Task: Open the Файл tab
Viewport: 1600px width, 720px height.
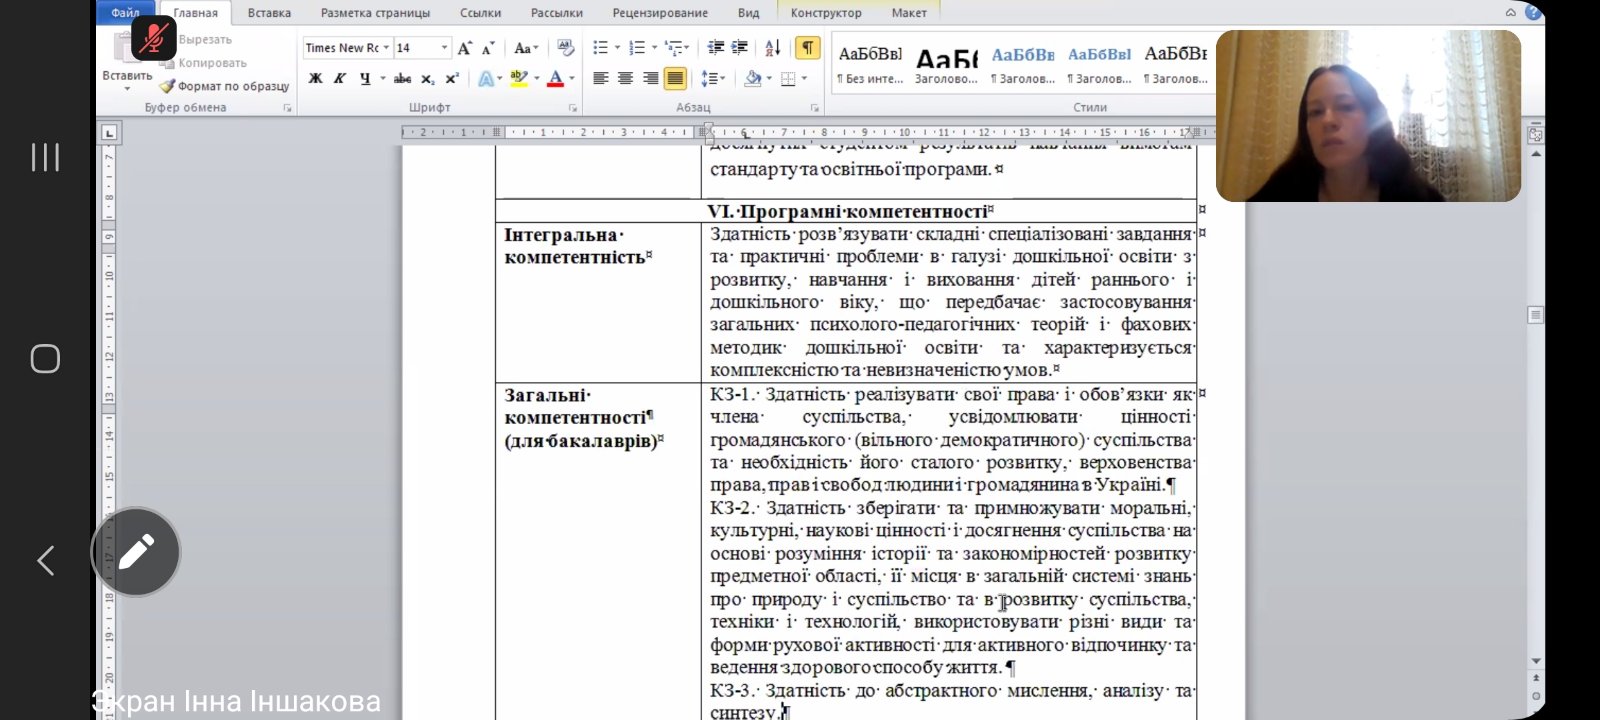Action: tap(126, 13)
